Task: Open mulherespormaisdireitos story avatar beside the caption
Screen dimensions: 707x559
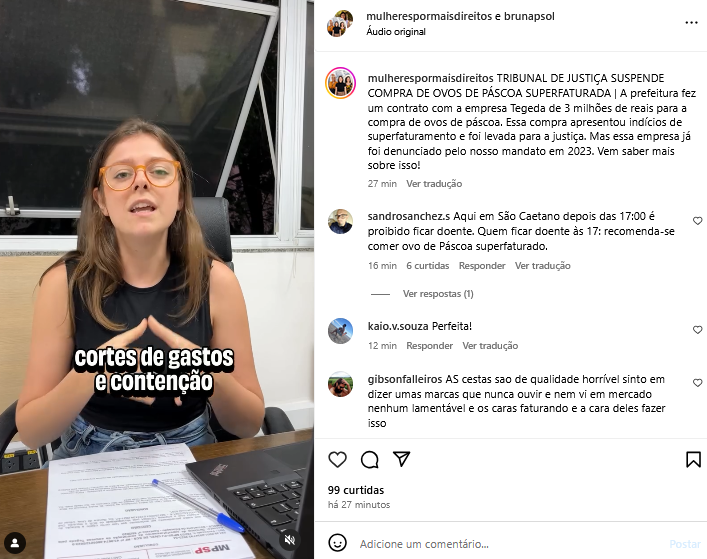Action: pos(340,83)
